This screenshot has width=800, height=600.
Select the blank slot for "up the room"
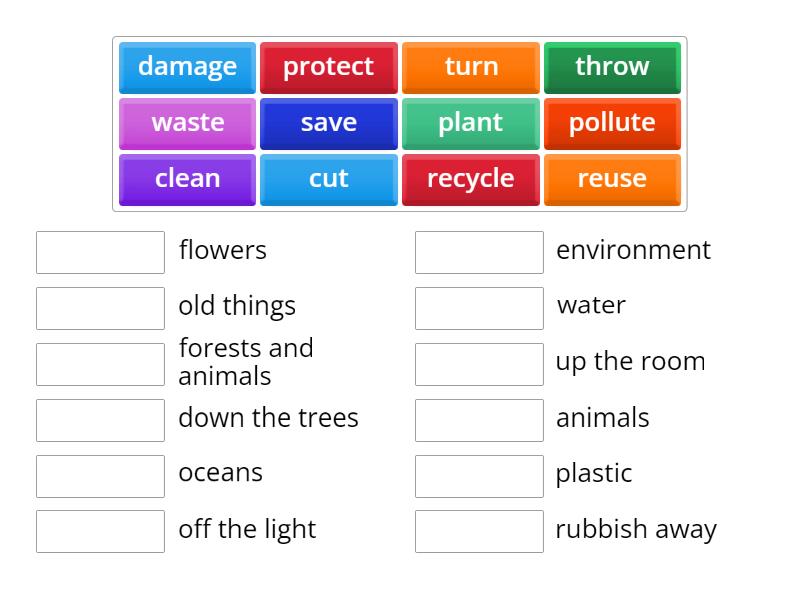479,364
